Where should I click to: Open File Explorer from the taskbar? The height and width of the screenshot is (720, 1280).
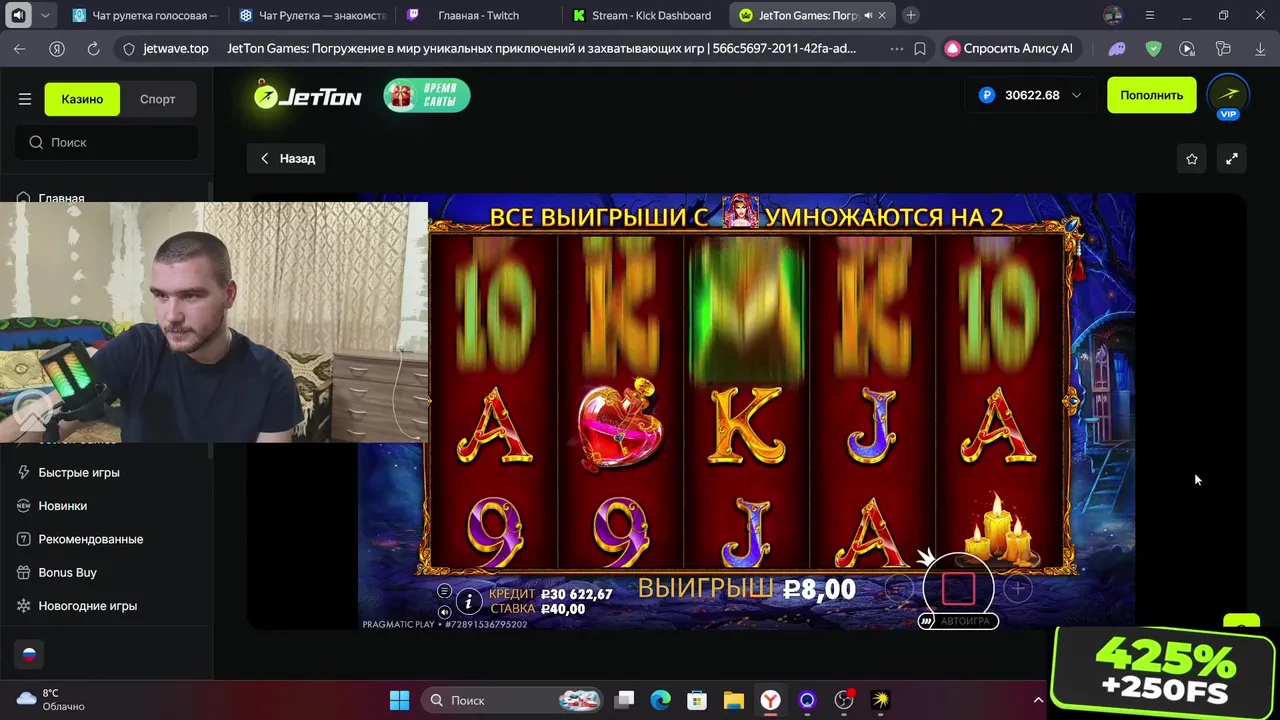point(734,700)
